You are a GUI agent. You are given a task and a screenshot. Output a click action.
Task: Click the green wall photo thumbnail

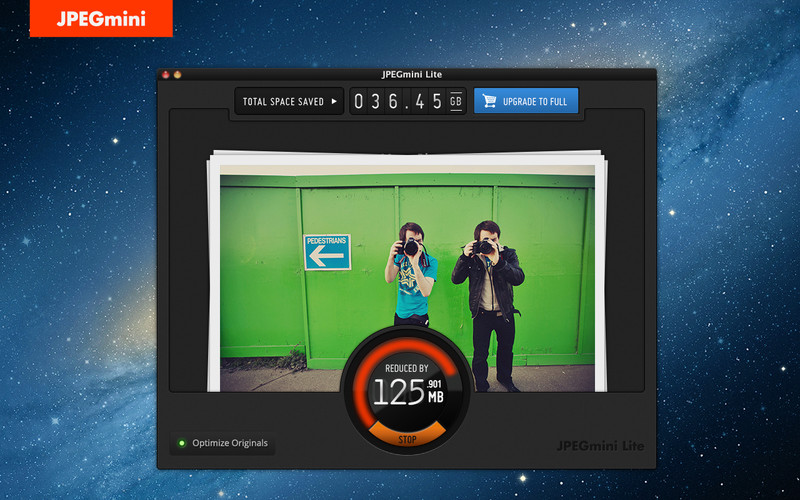pyautogui.click(x=407, y=278)
